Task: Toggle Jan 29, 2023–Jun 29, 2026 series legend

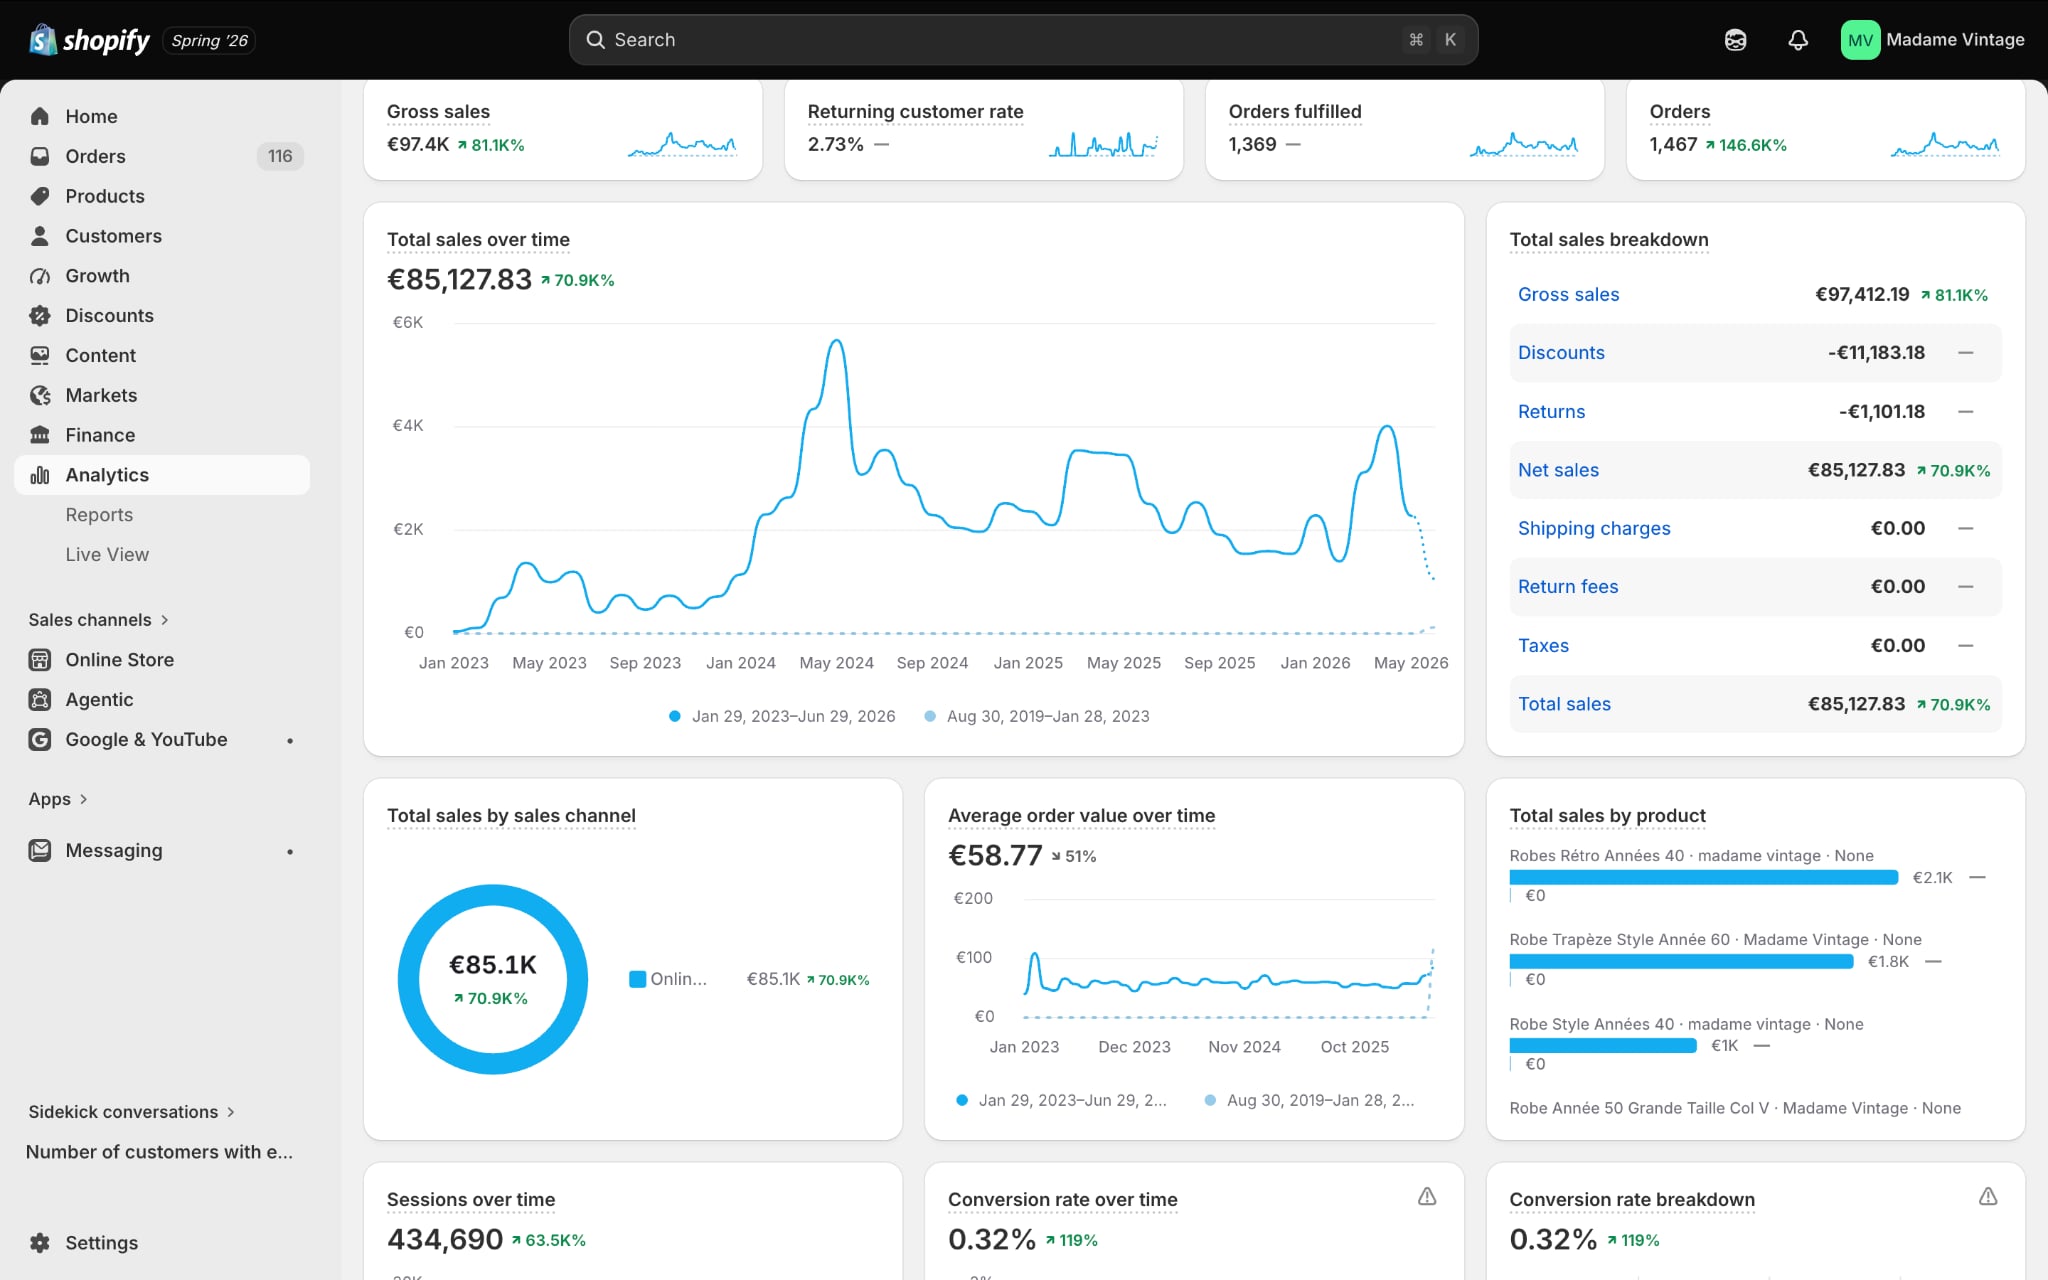Action: [782, 716]
